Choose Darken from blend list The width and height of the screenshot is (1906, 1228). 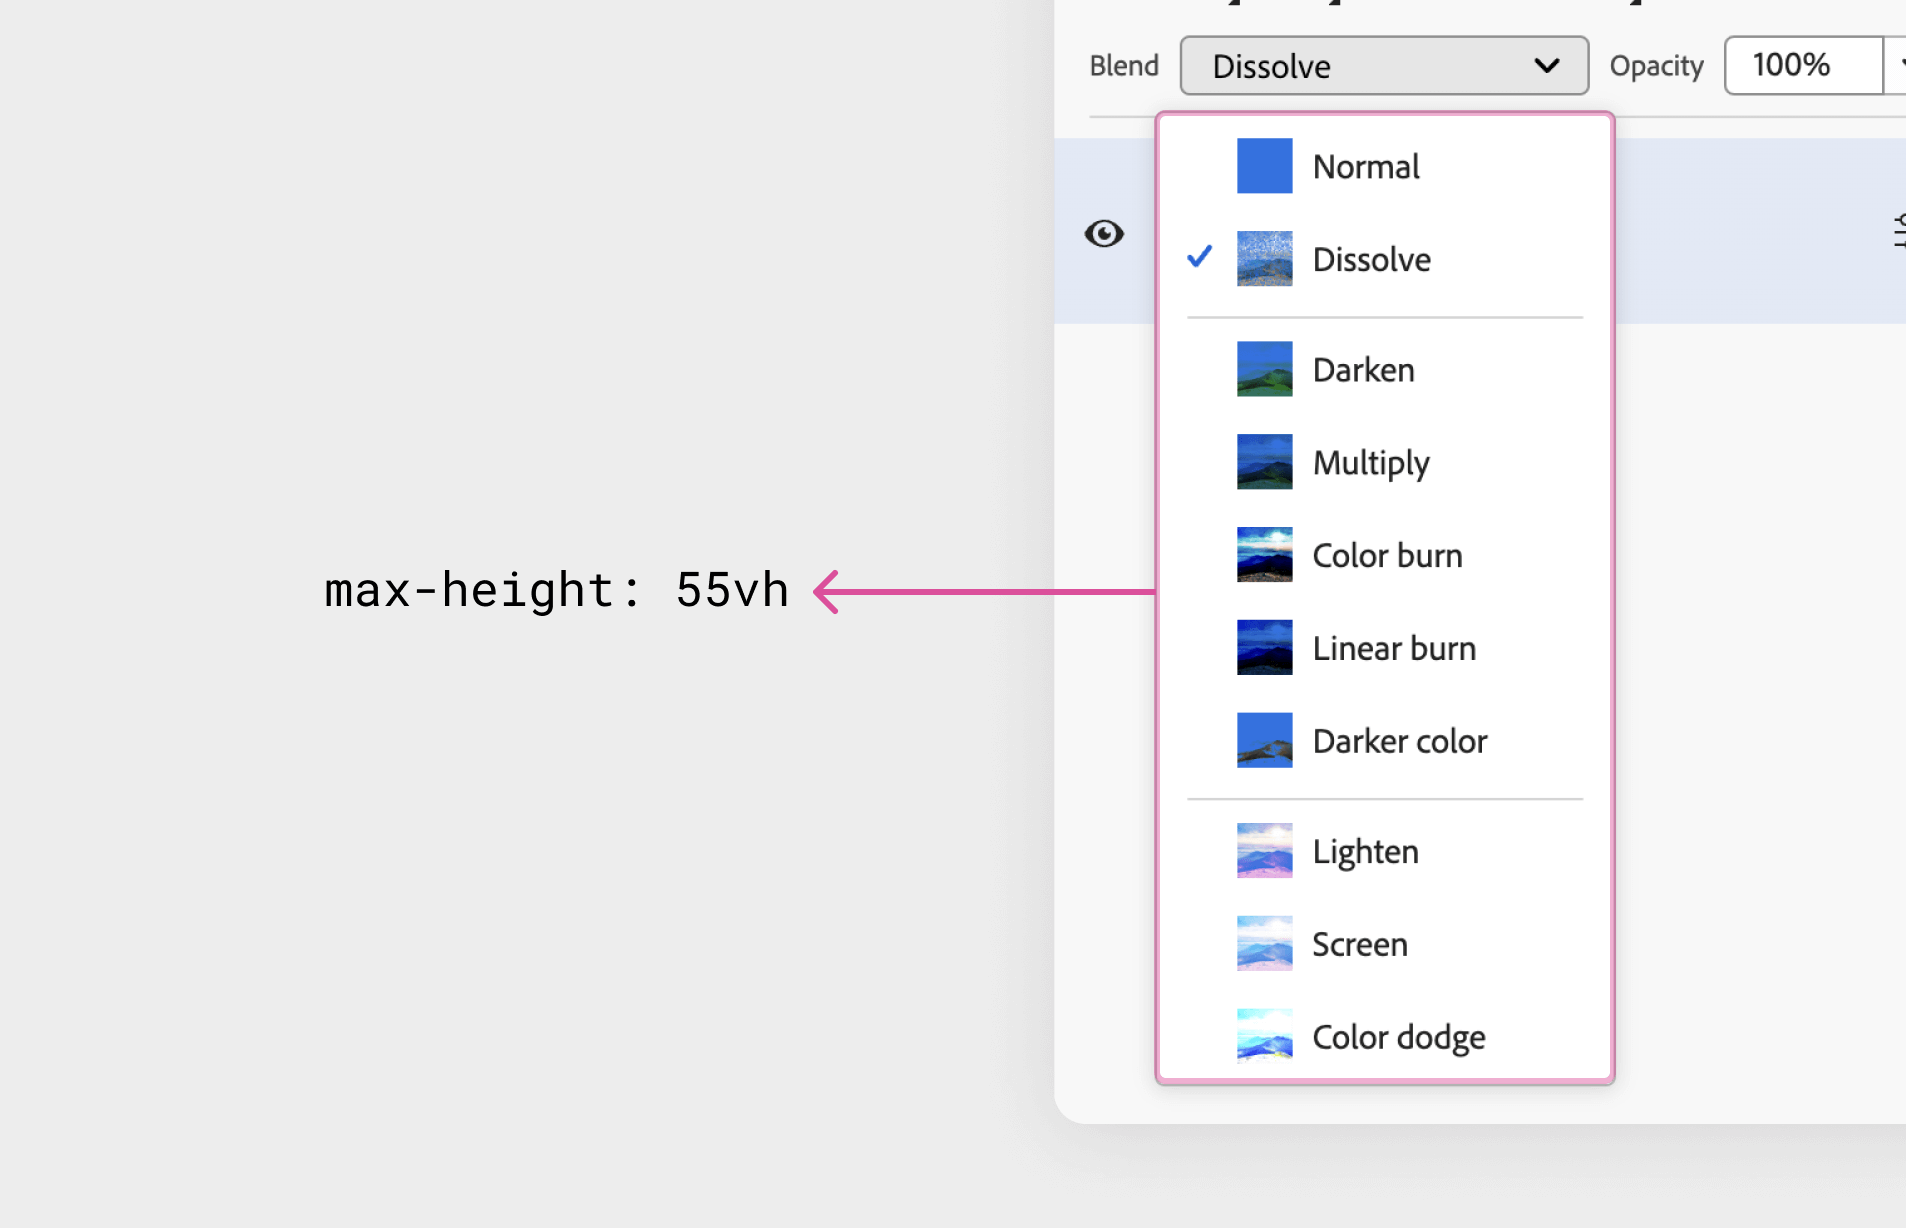click(x=1363, y=370)
